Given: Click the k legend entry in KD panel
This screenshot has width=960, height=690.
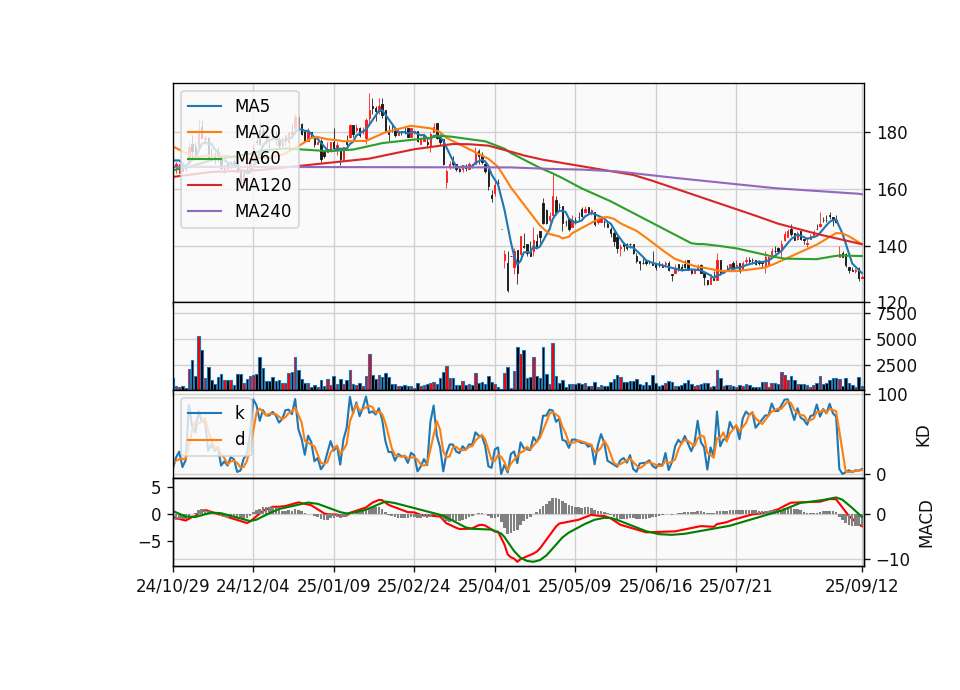Looking at the screenshot, I should pos(239,413).
